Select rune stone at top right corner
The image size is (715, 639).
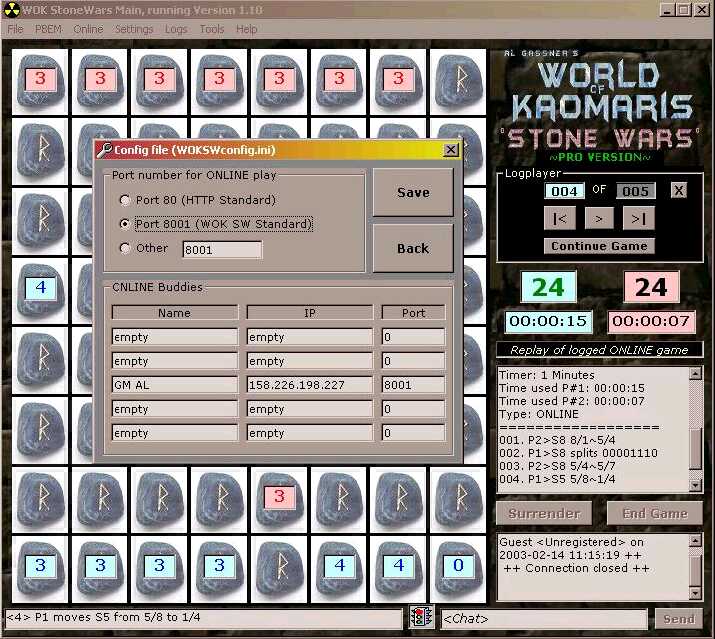(x=458, y=82)
